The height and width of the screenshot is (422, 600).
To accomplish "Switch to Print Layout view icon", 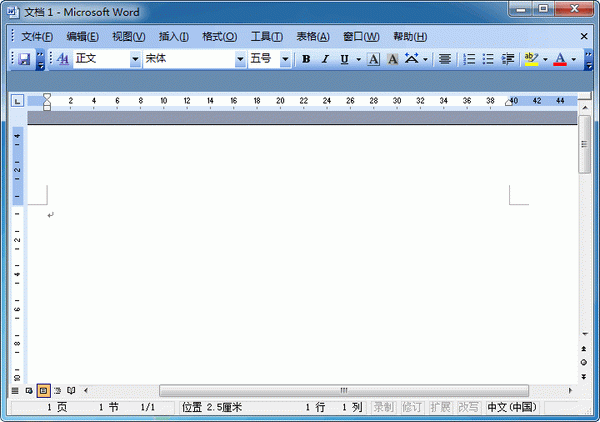I will [43, 391].
